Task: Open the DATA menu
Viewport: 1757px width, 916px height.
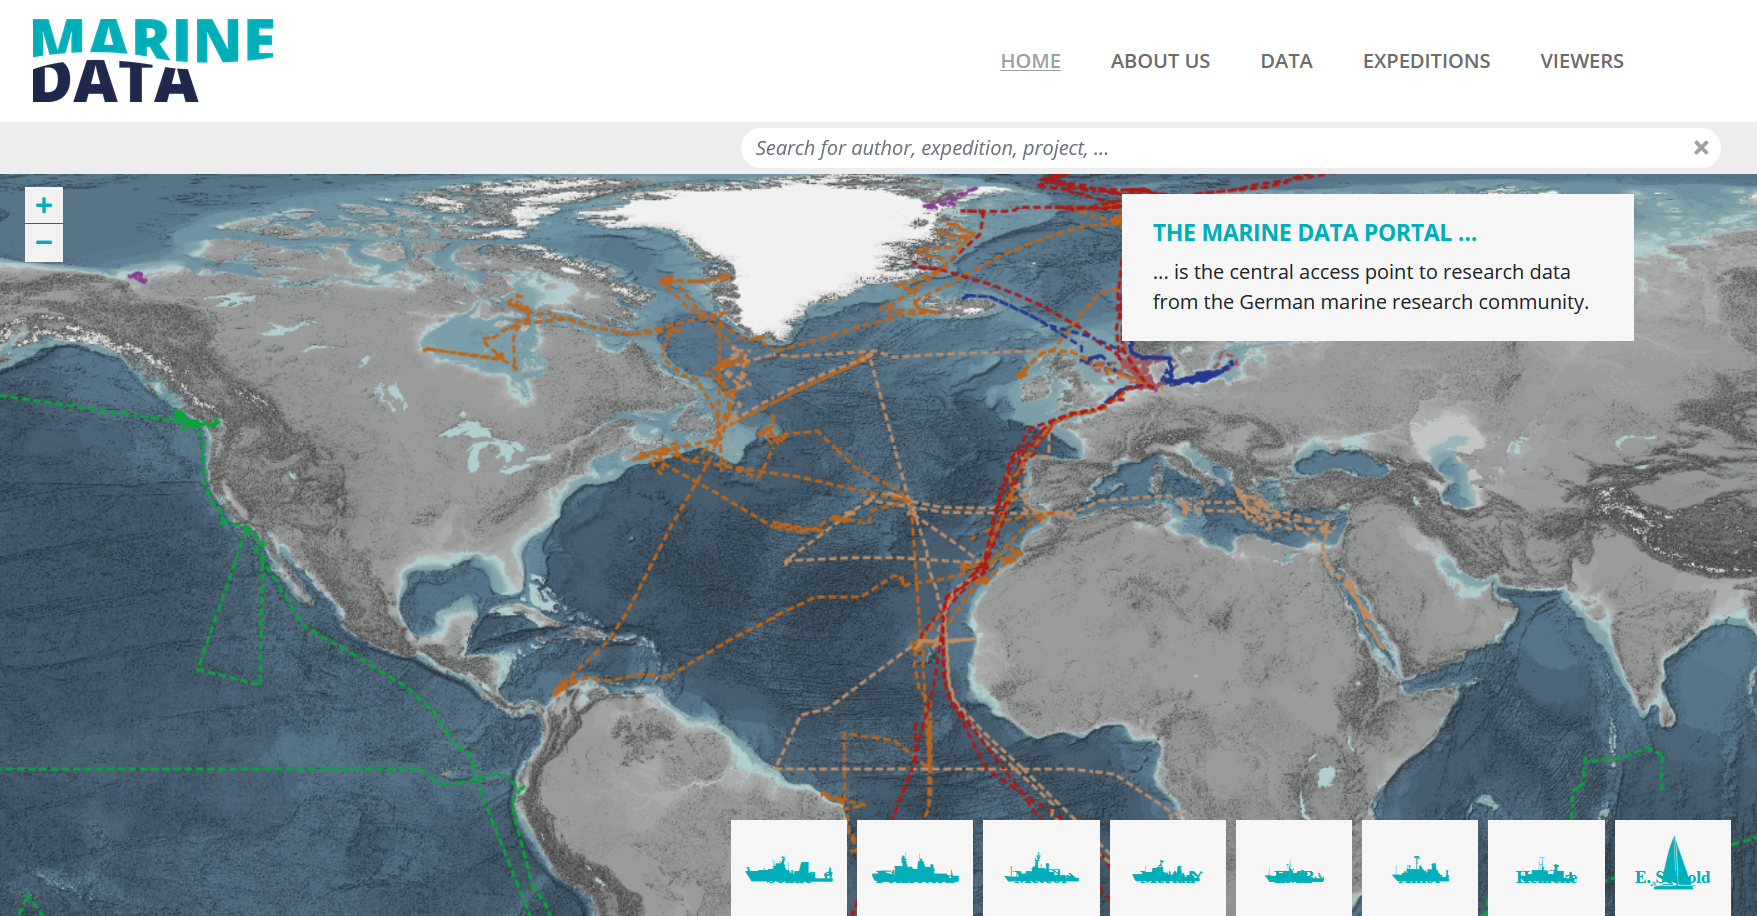Action: pyautogui.click(x=1286, y=61)
